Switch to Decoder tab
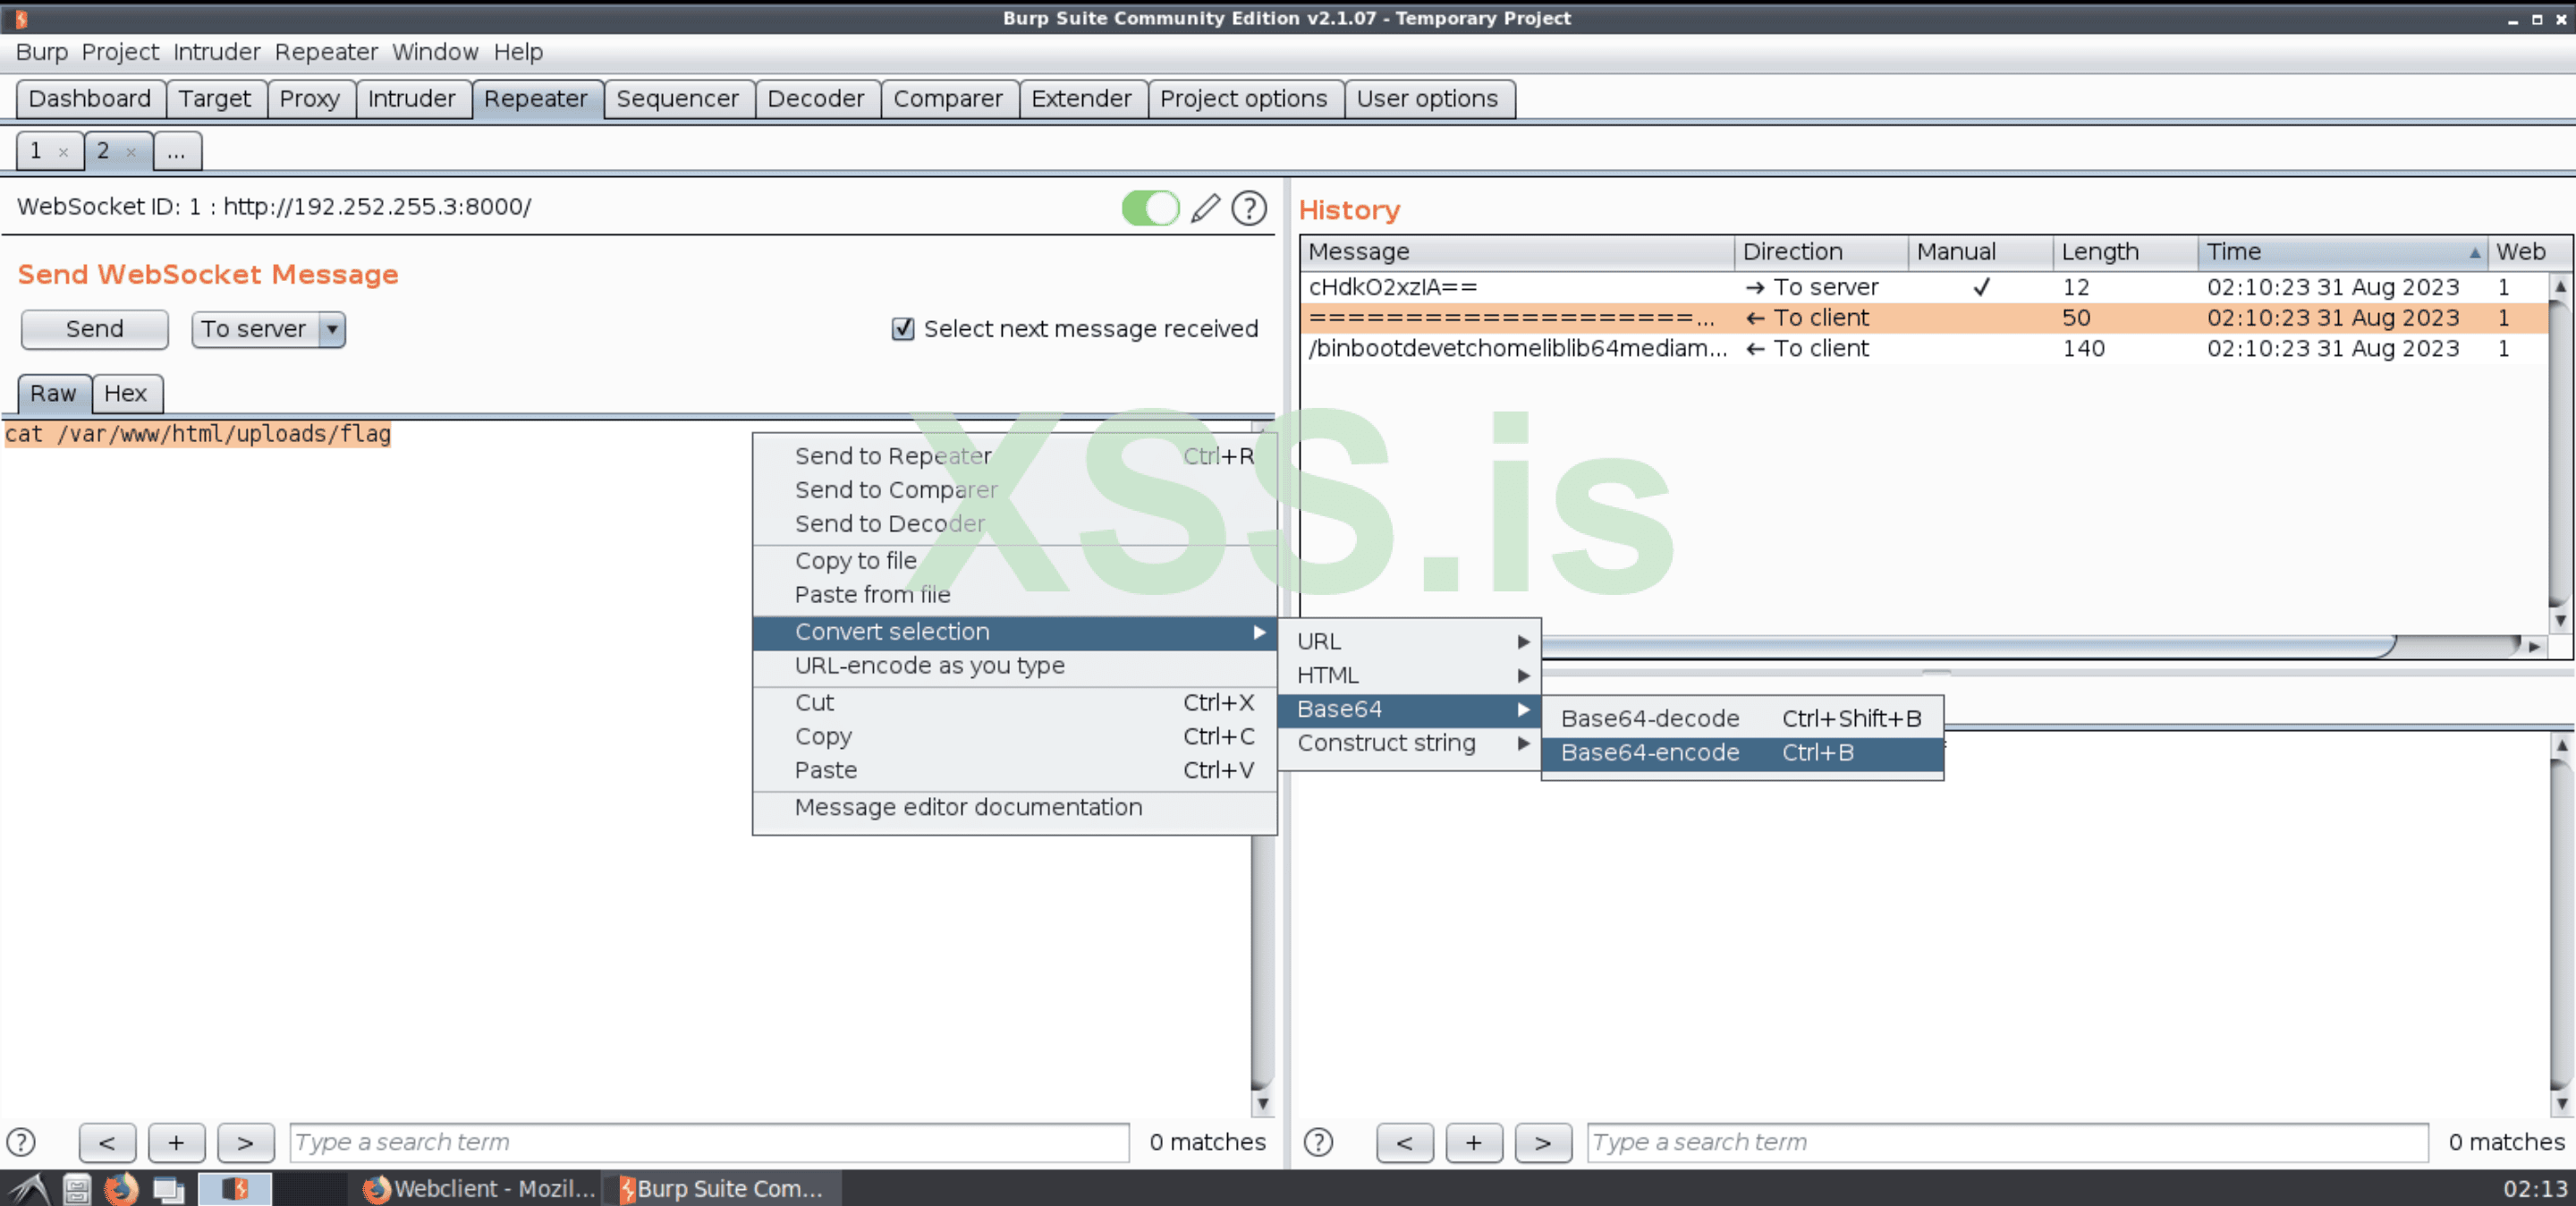The image size is (2576, 1206). pyautogui.click(x=815, y=99)
